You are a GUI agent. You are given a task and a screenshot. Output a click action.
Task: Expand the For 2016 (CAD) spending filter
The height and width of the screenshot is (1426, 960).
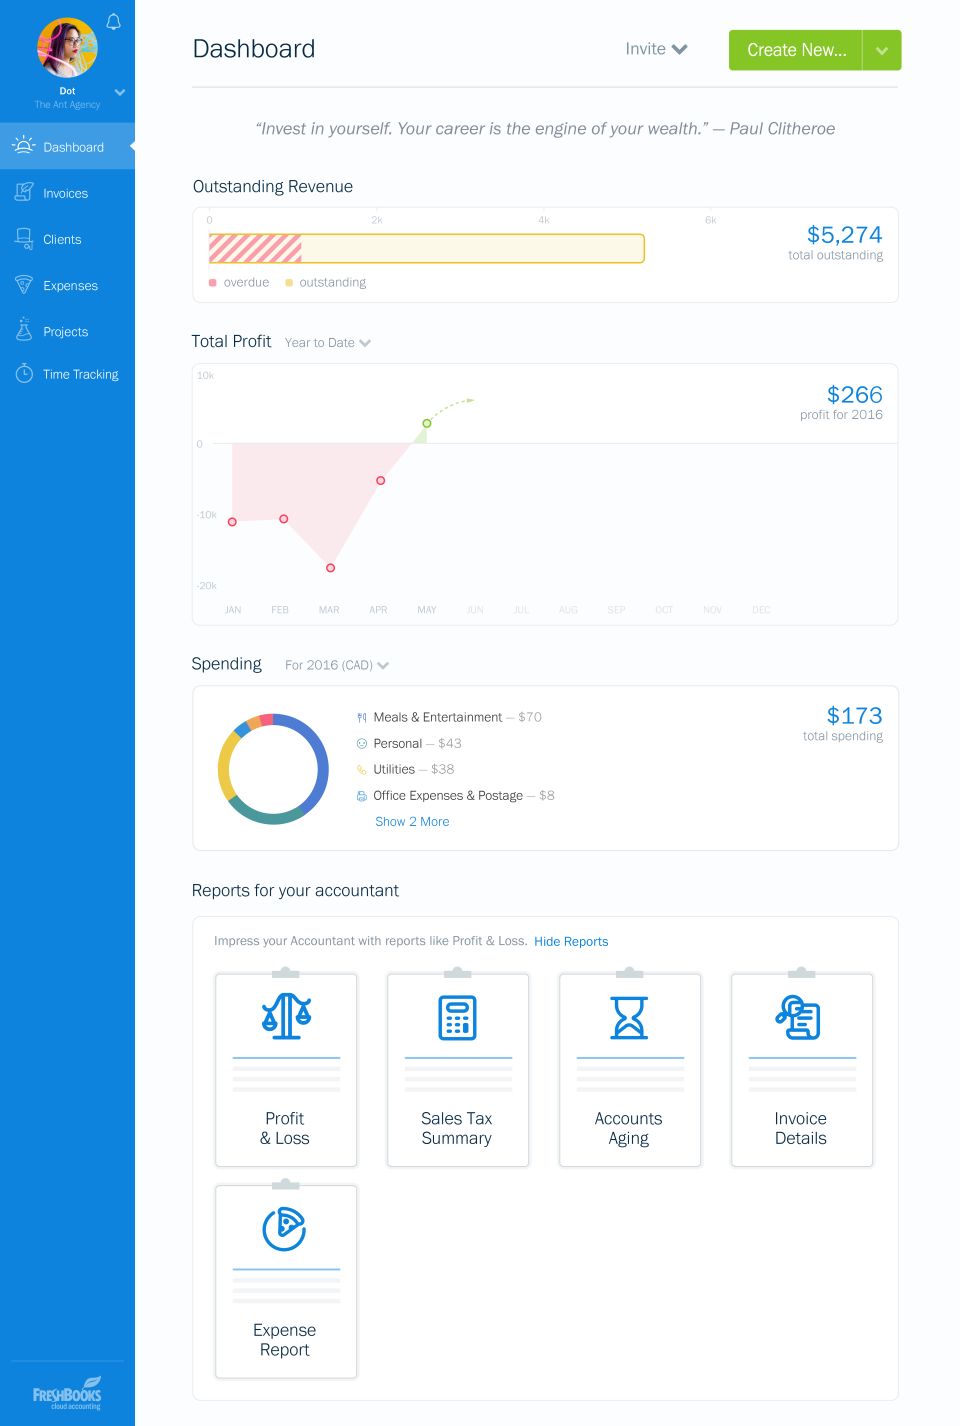pos(336,664)
